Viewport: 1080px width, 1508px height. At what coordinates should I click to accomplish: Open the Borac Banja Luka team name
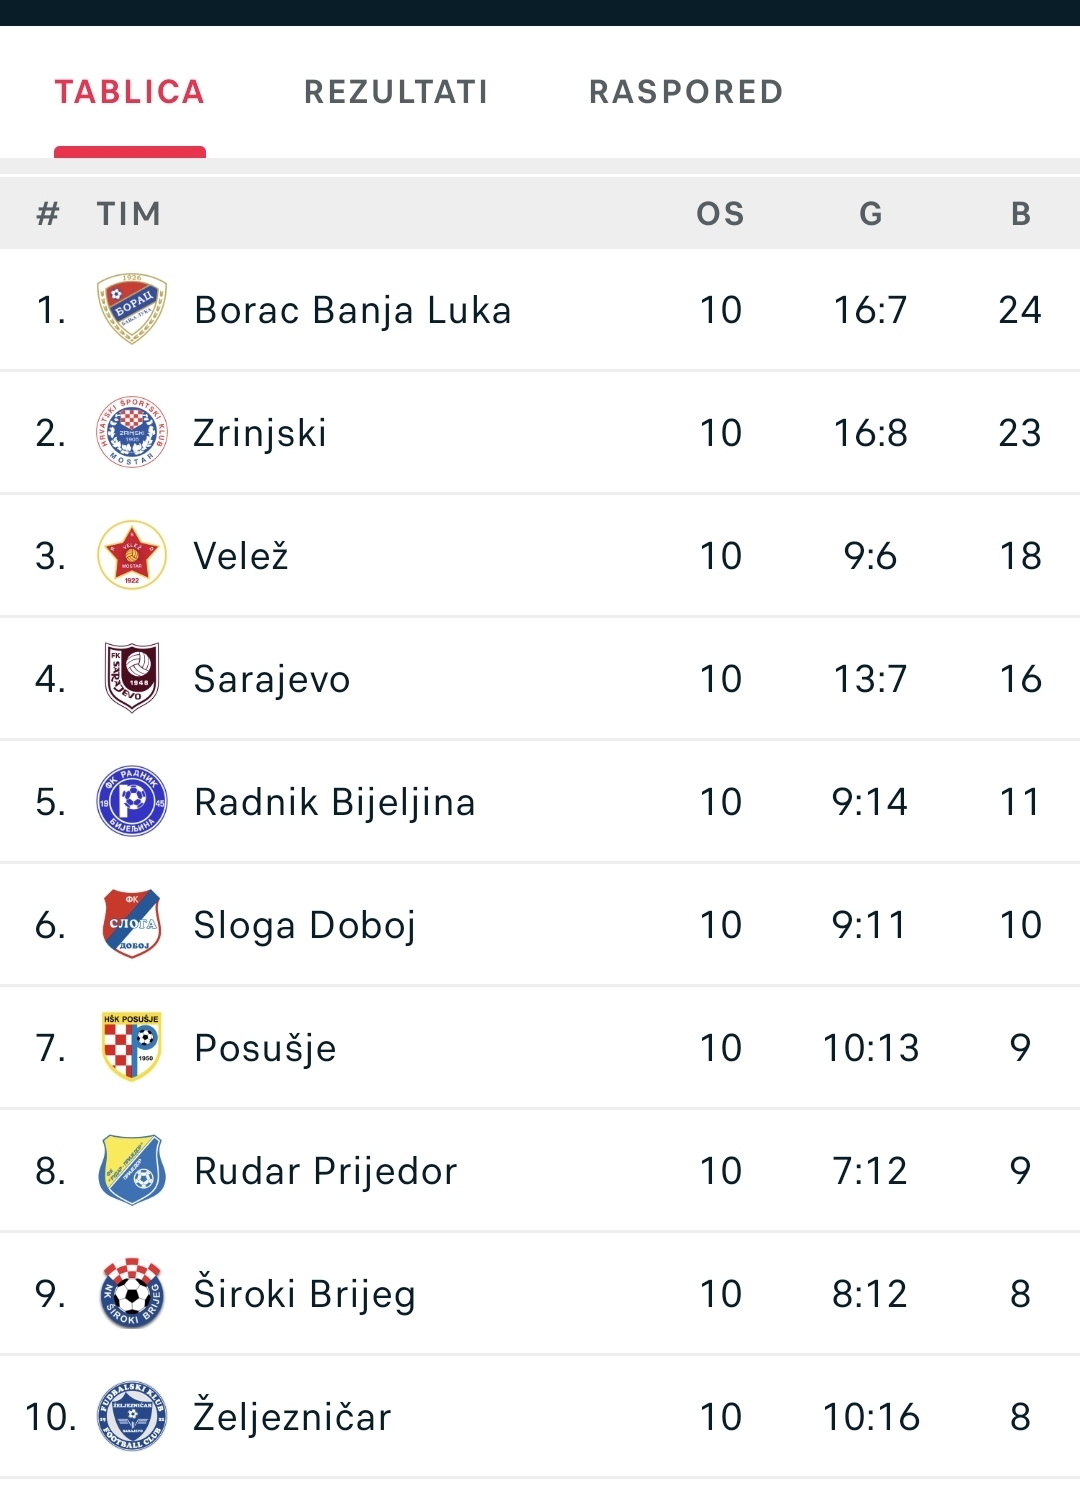coord(353,310)
